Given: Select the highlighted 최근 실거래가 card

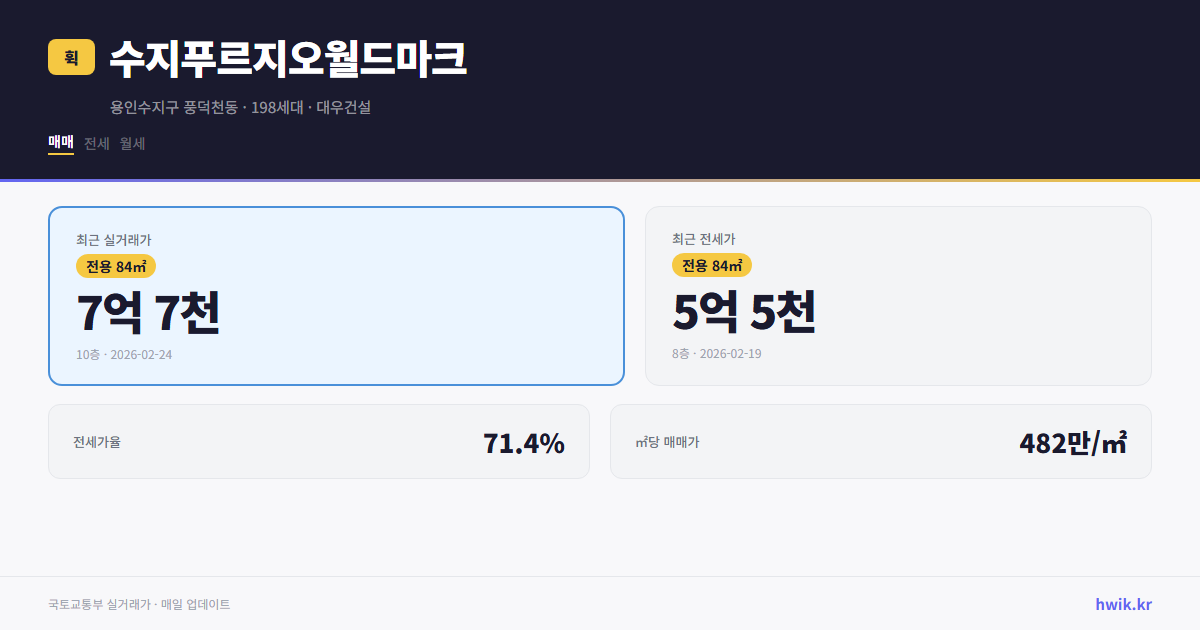Looking at the screenshot, I should coord(335,295).
